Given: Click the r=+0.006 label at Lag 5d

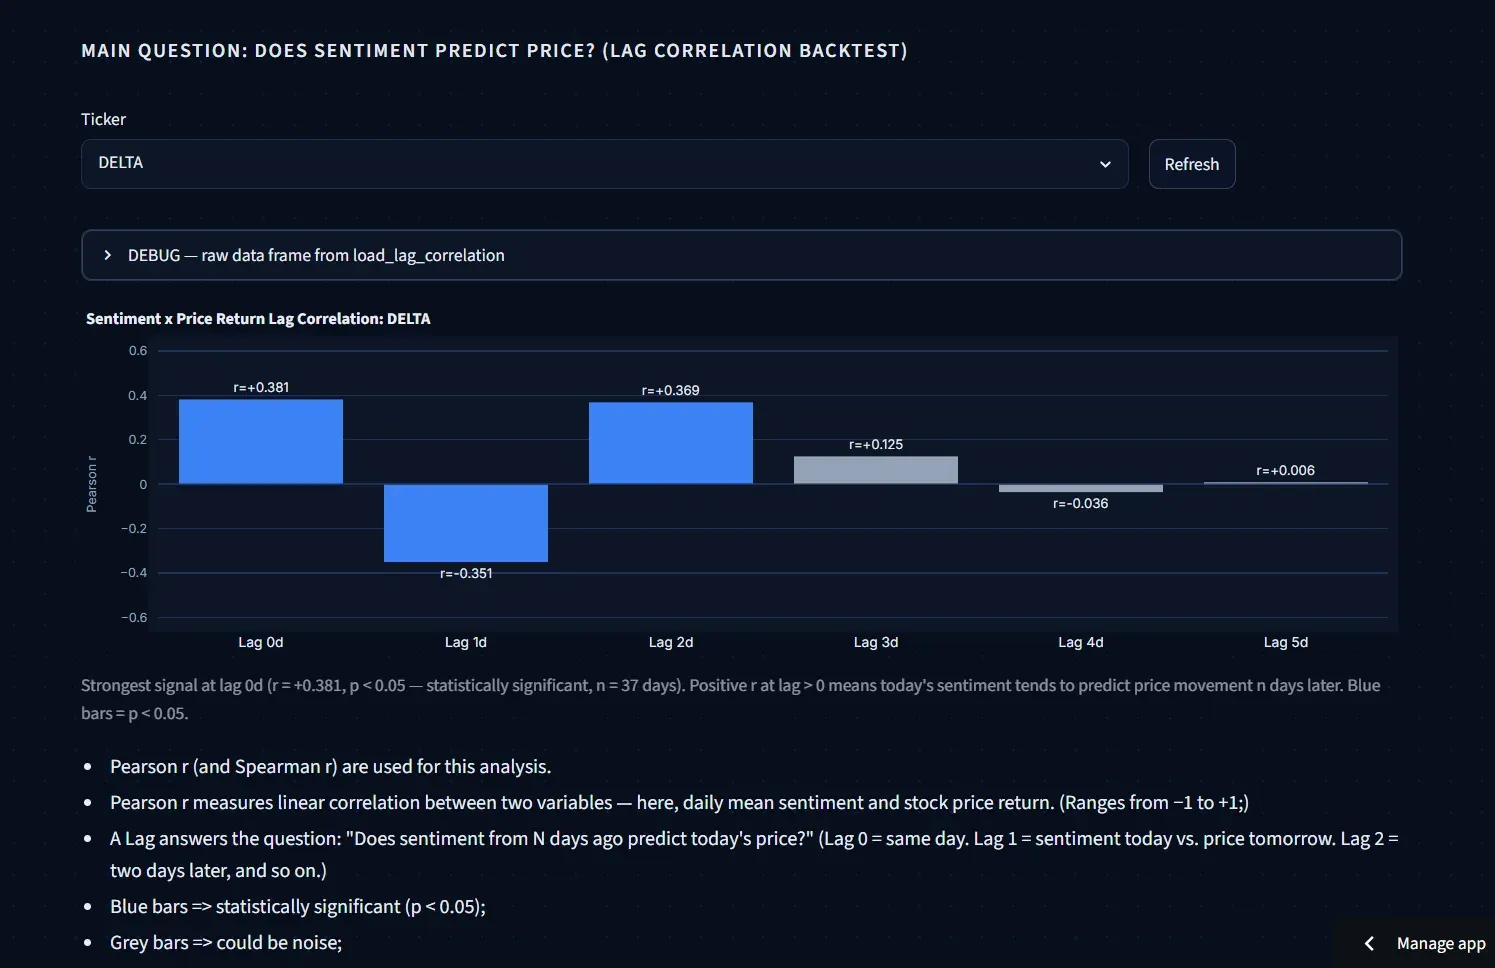Looking at the screenshot, I should coord(1285,470).
